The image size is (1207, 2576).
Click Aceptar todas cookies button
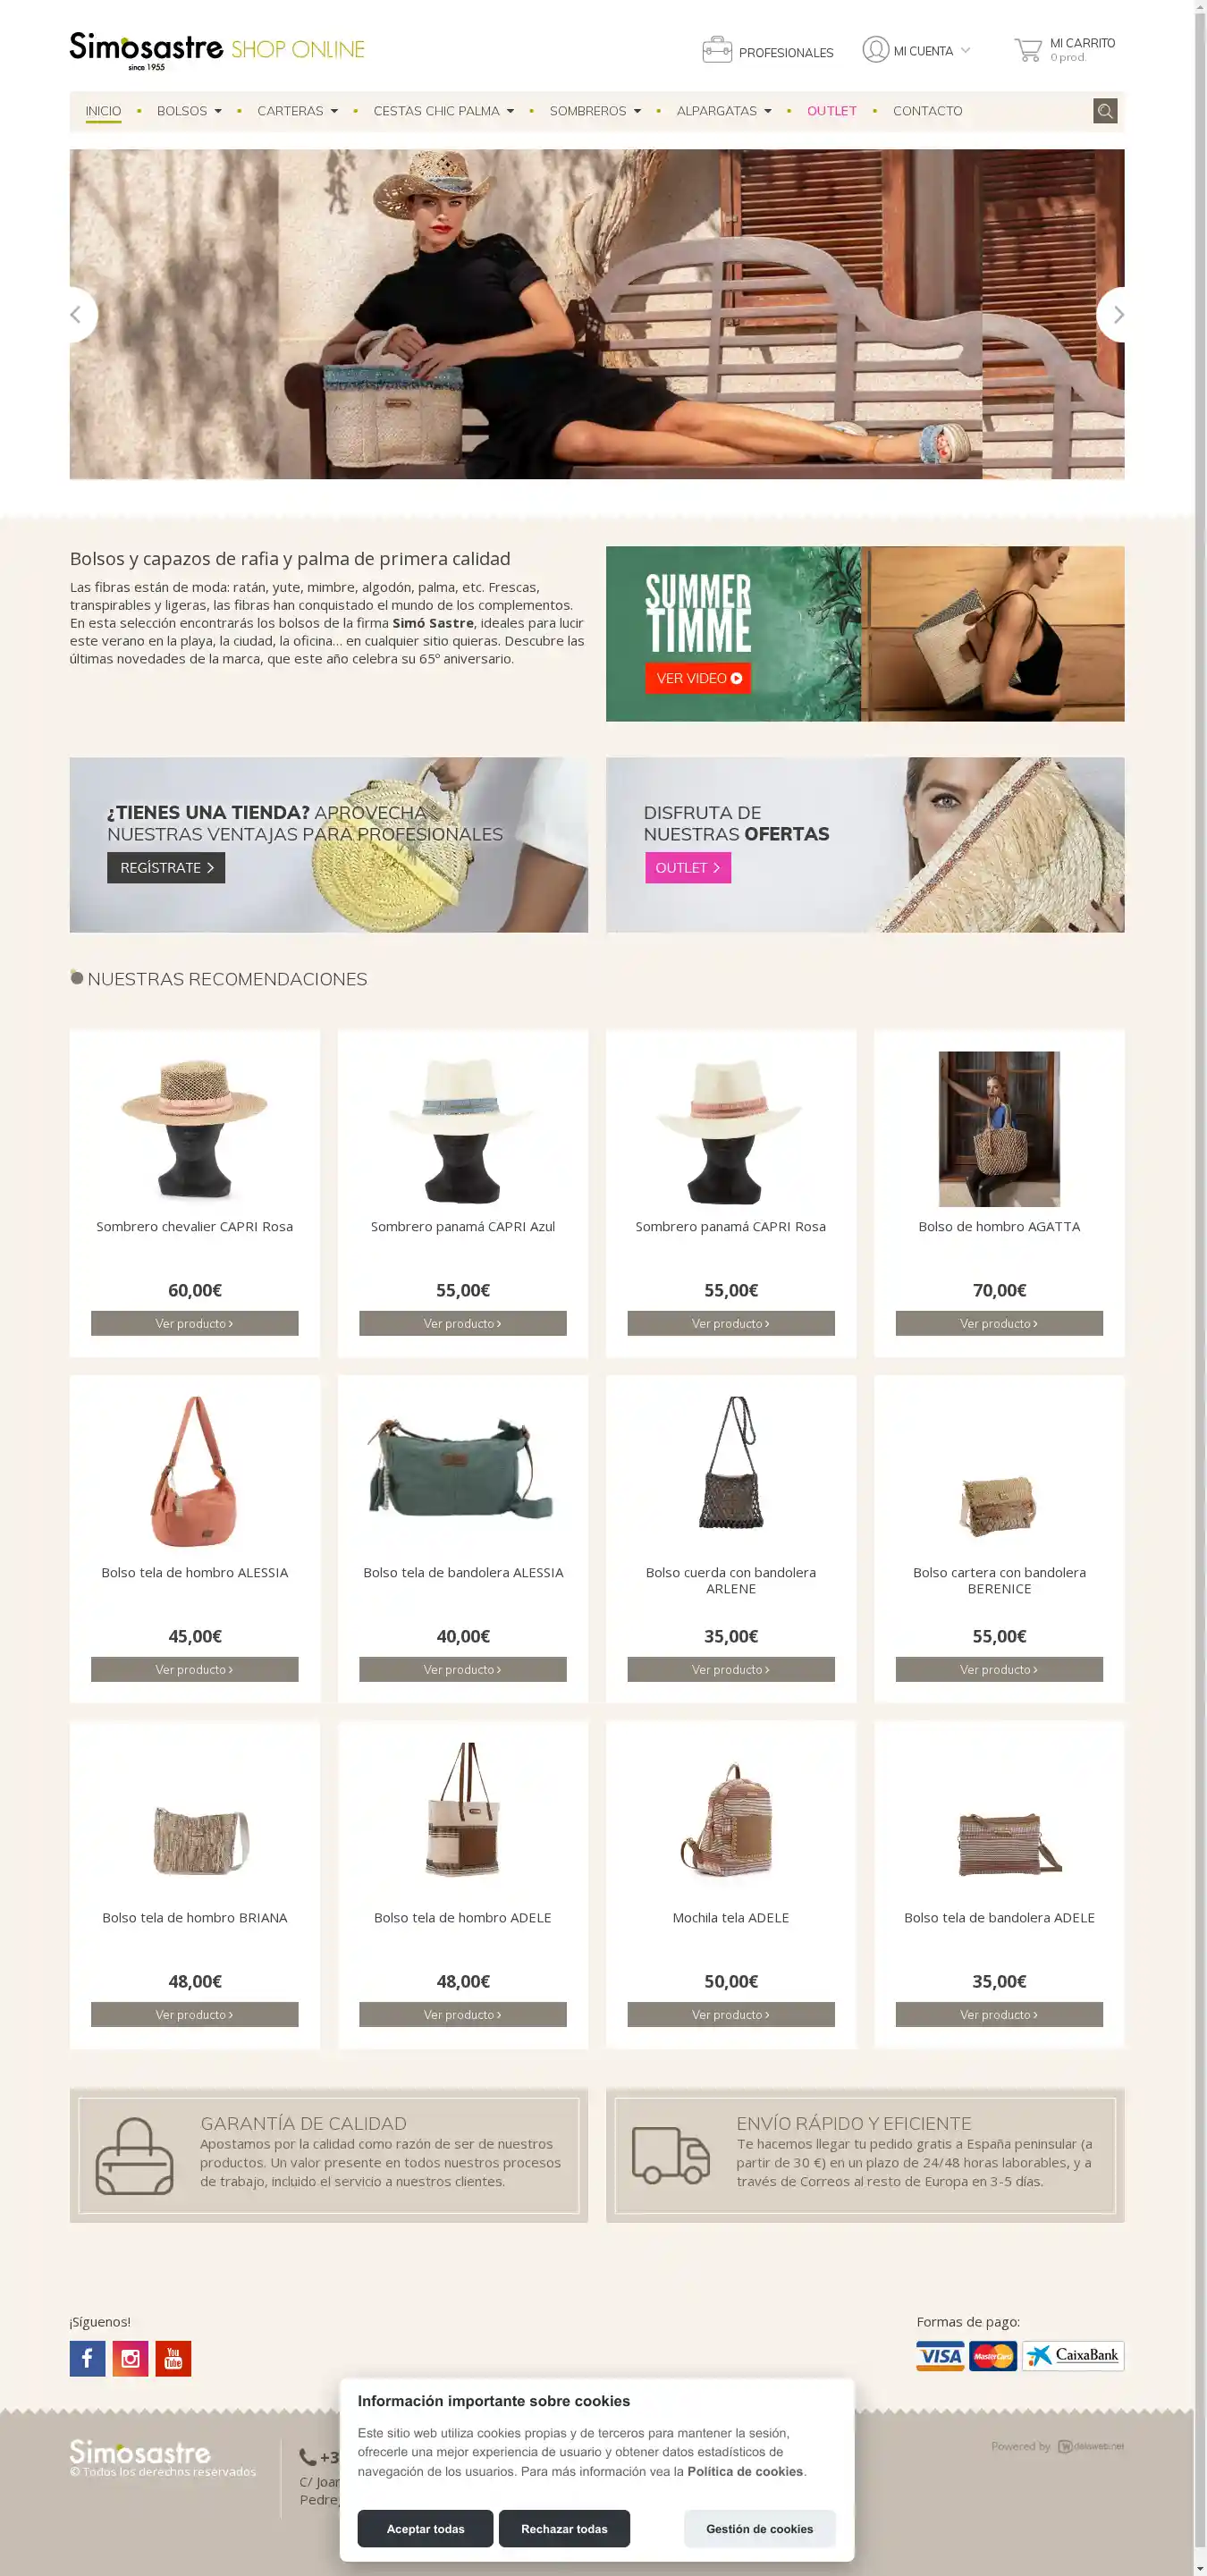(425, 2528)
